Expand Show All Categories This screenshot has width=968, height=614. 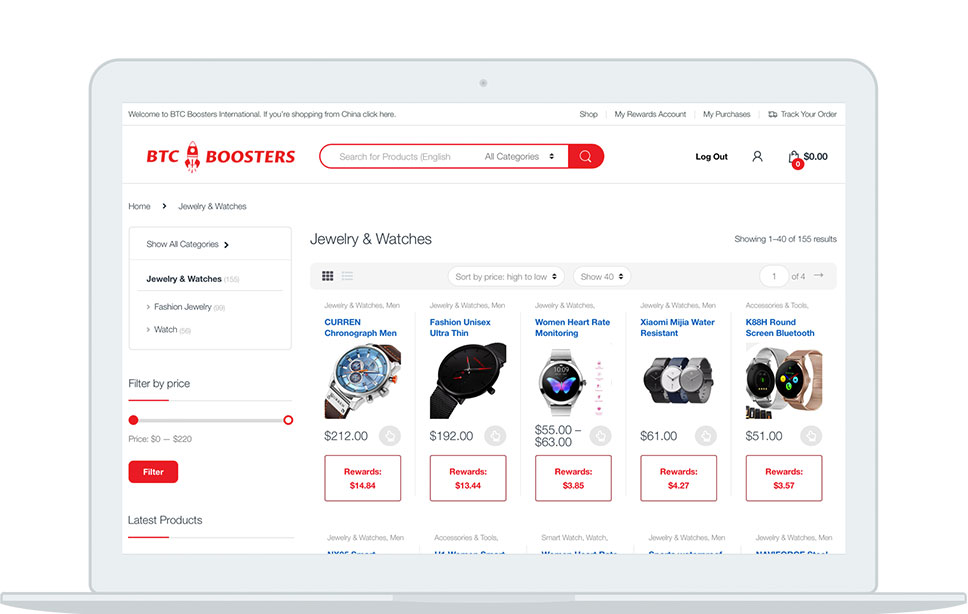coord(188,244)
